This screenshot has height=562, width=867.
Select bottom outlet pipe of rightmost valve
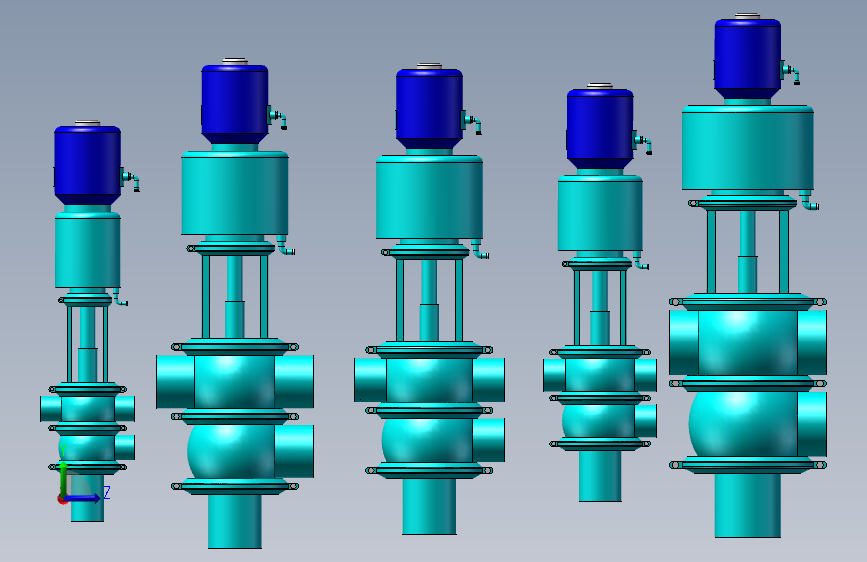748,505
